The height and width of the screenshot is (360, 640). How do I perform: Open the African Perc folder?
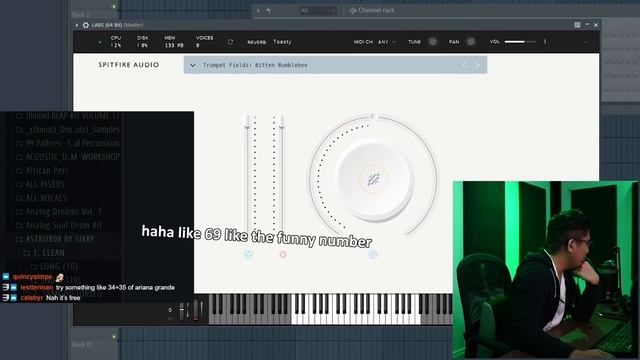pyautogui.click(x=42, y=171)
